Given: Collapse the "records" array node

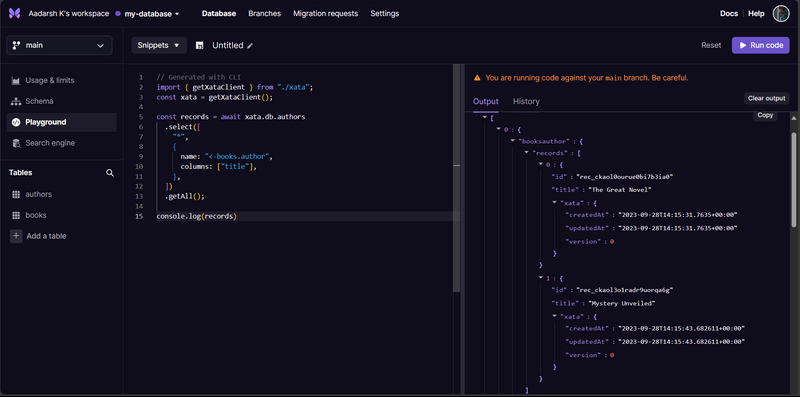Looking at the screenshot, I should 527,153.
